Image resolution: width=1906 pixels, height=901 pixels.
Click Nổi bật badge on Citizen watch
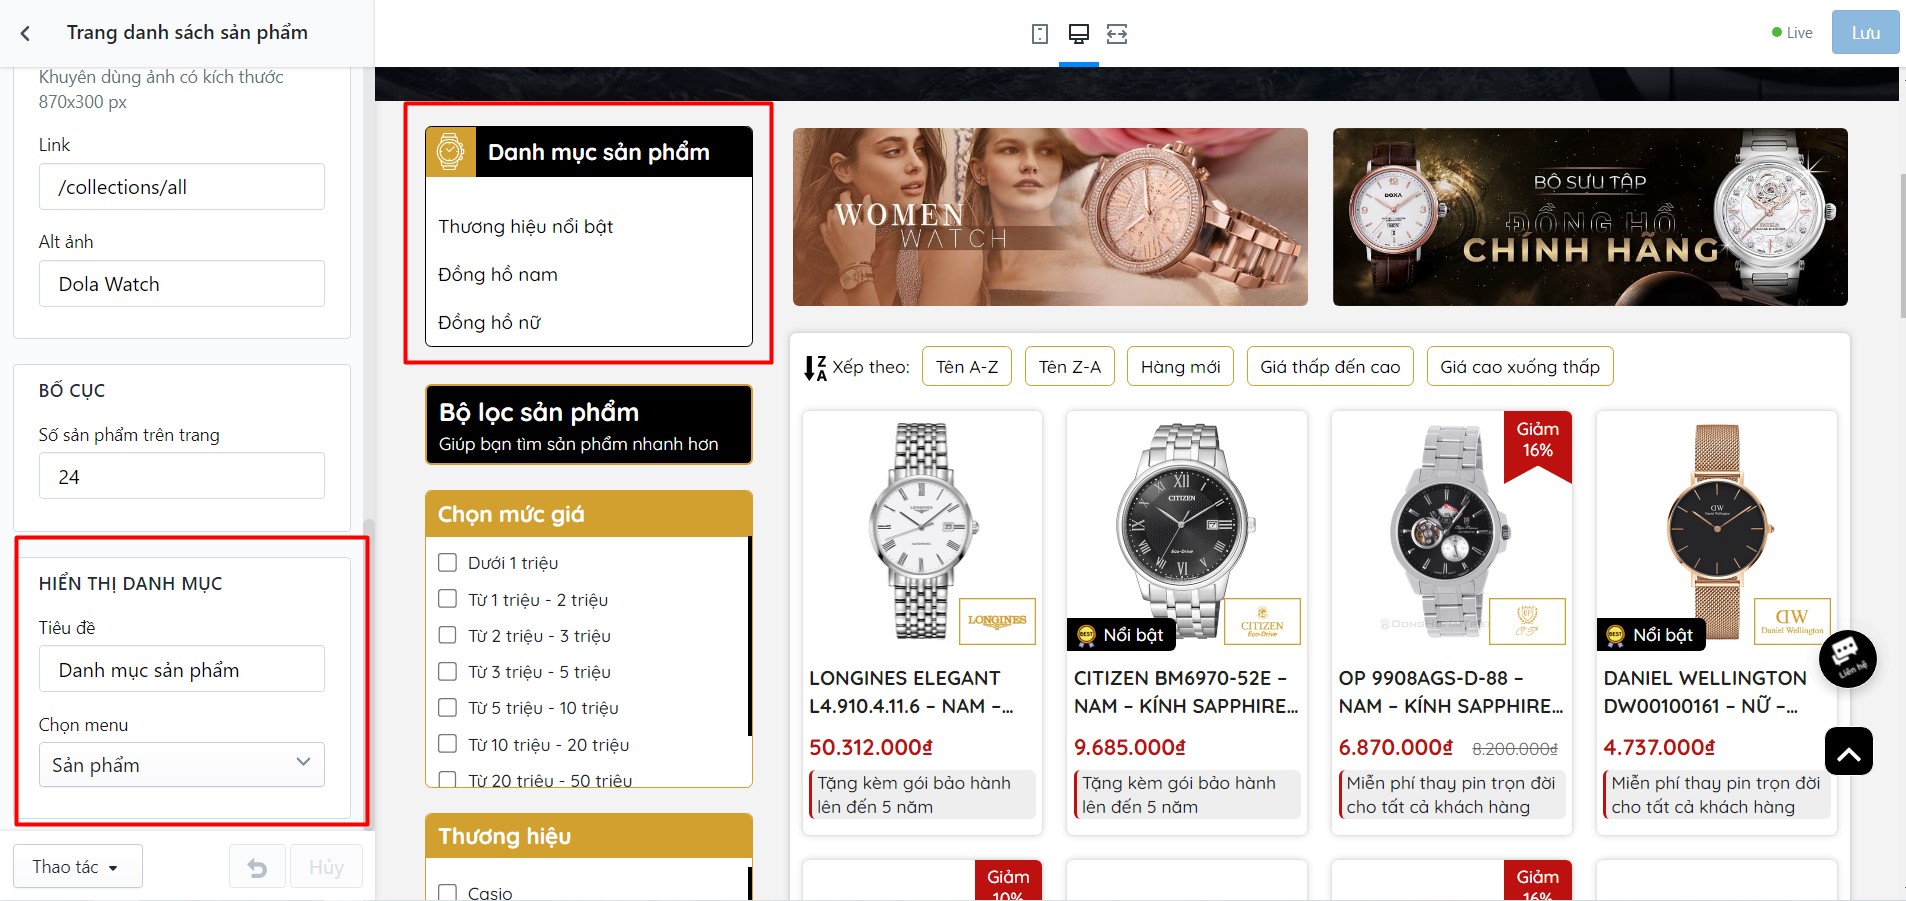[1121, 635]
